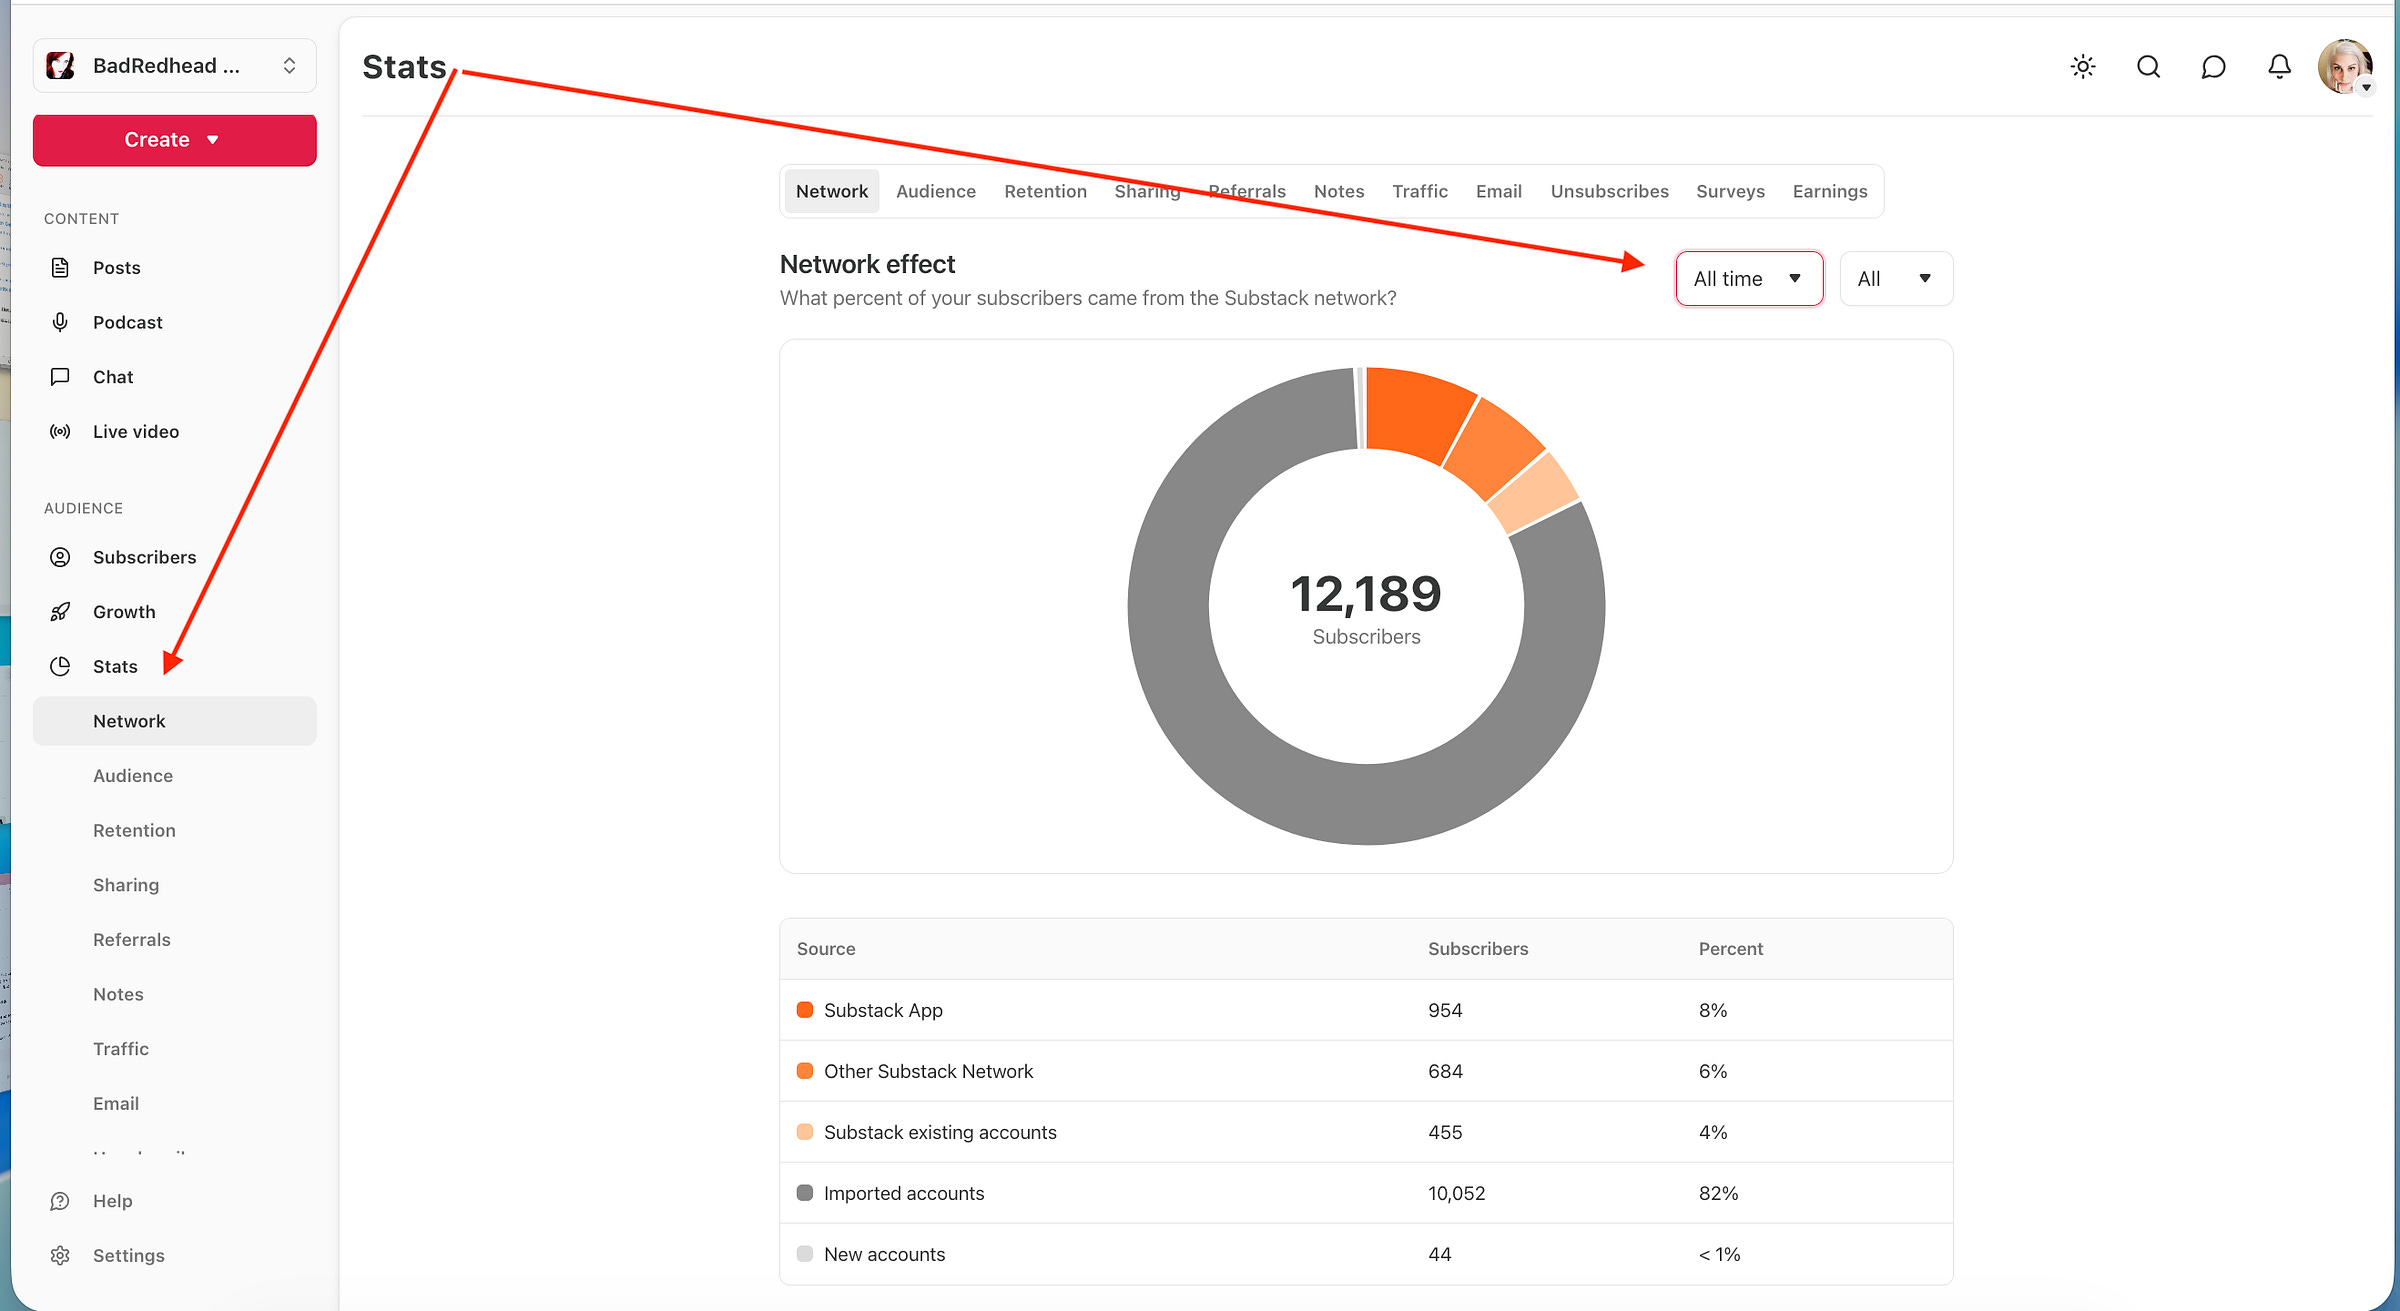Screen dimensions: 2400x1311
Task: Click the Subscribers person icon
Action: point(60,557)
